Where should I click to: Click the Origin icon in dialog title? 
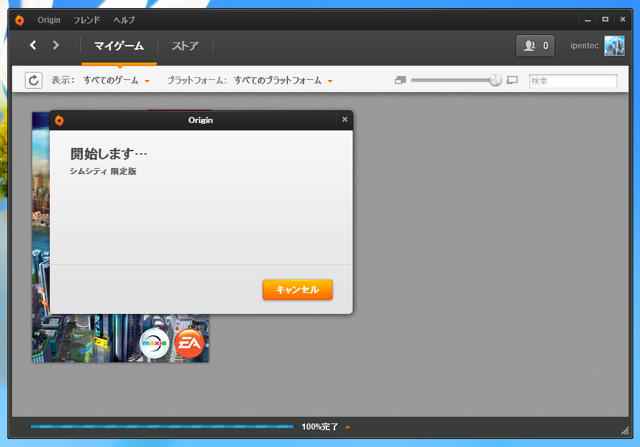[x=59, y=120]
